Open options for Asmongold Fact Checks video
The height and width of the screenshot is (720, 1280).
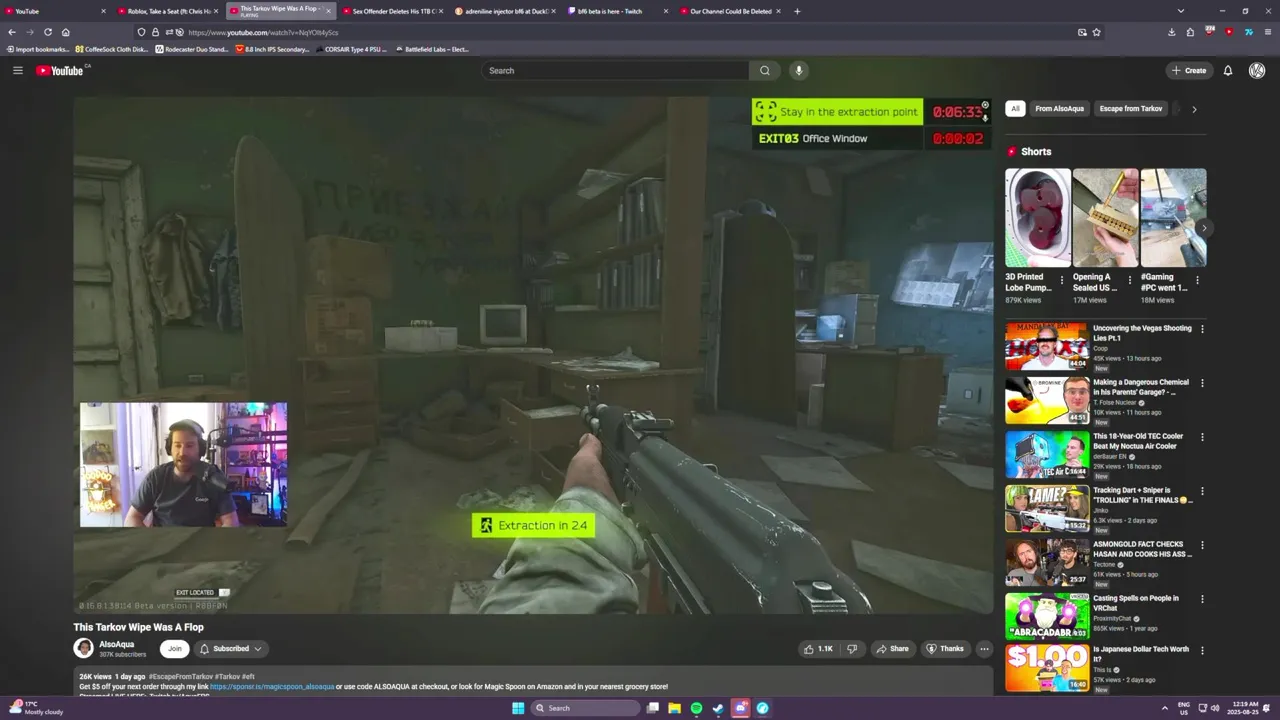[1202, 545]
